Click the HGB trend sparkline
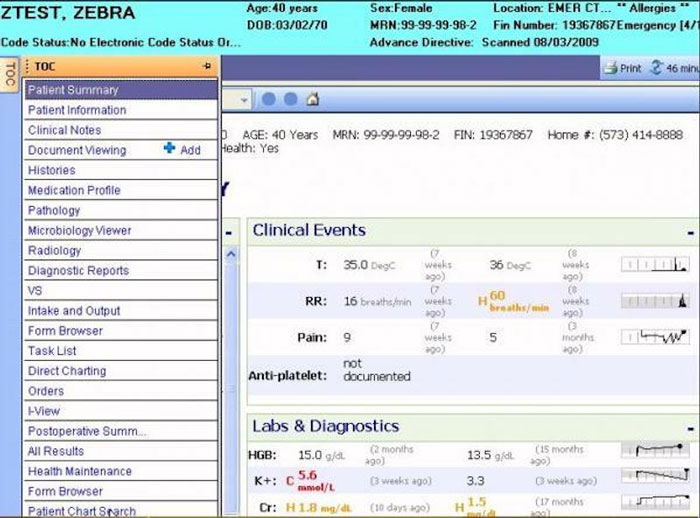 pyautogui.click(x=654, y=450)
